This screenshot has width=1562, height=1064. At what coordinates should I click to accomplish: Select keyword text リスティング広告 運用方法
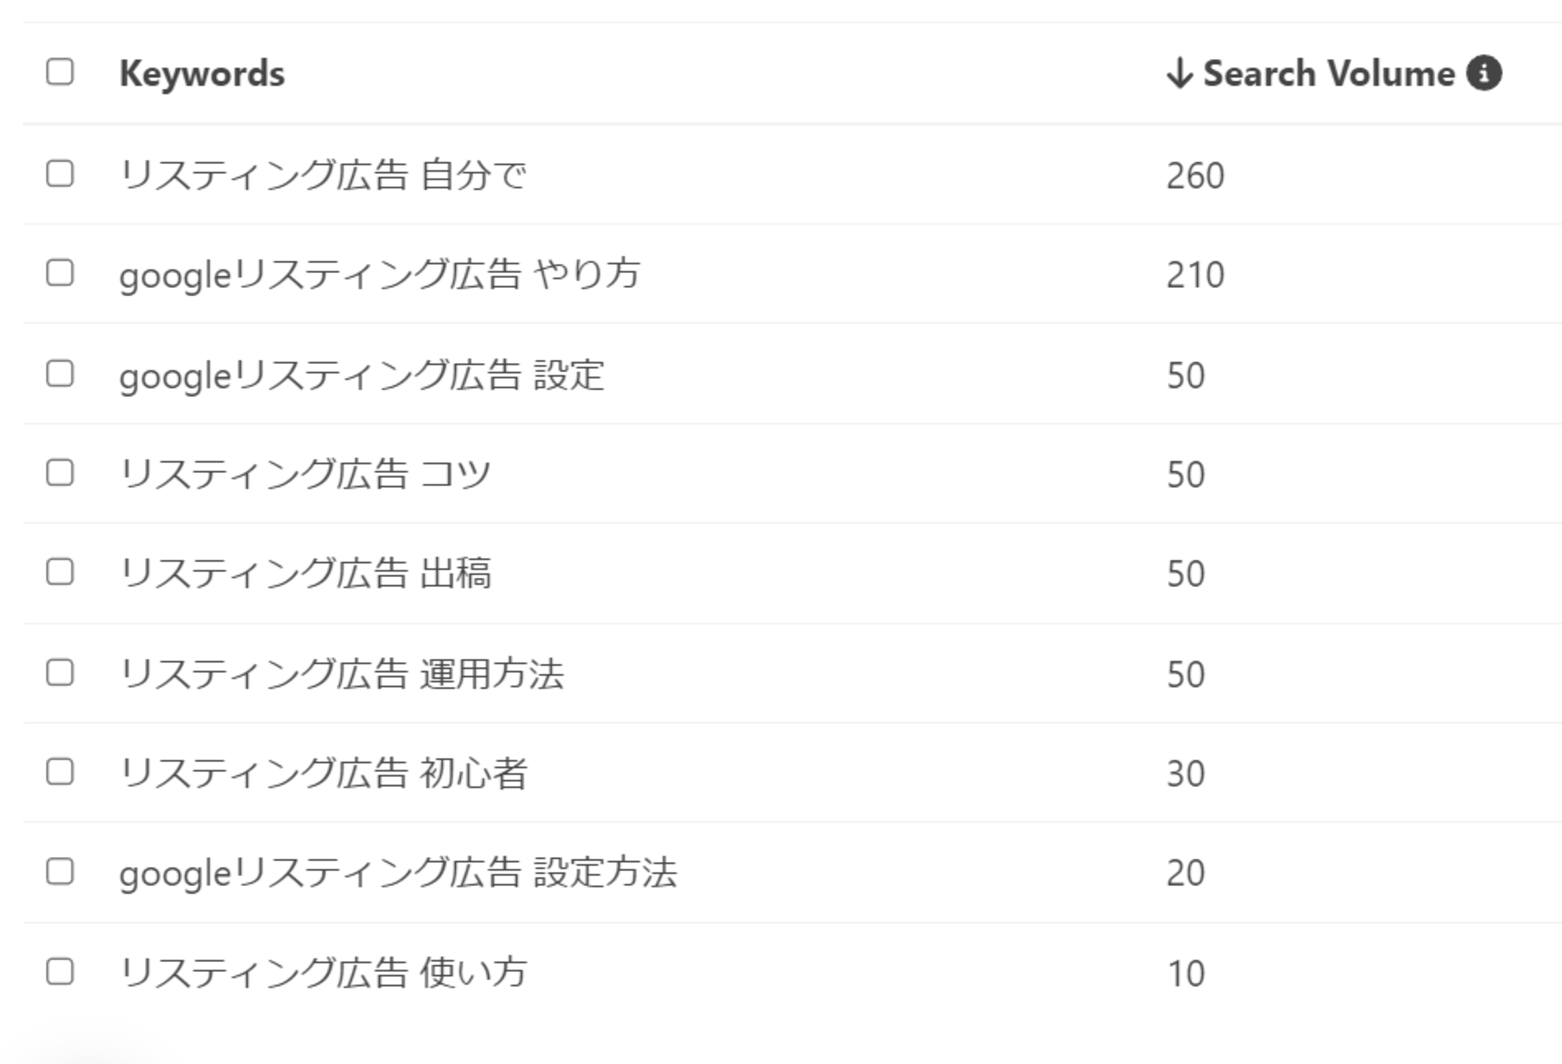pos(341,674)
